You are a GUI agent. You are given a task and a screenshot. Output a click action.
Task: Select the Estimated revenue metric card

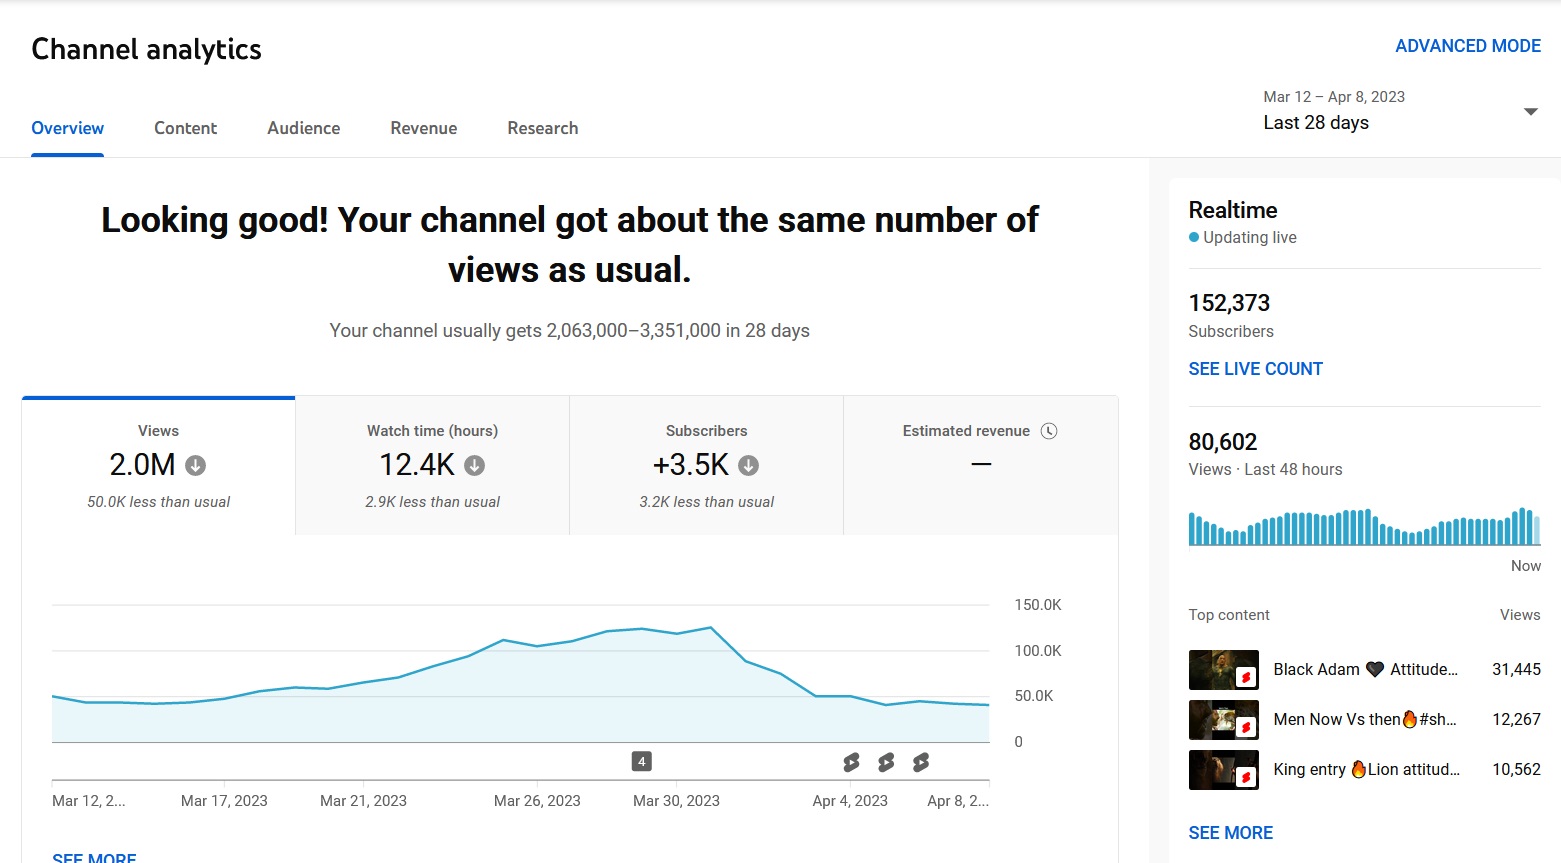(981, 466)
